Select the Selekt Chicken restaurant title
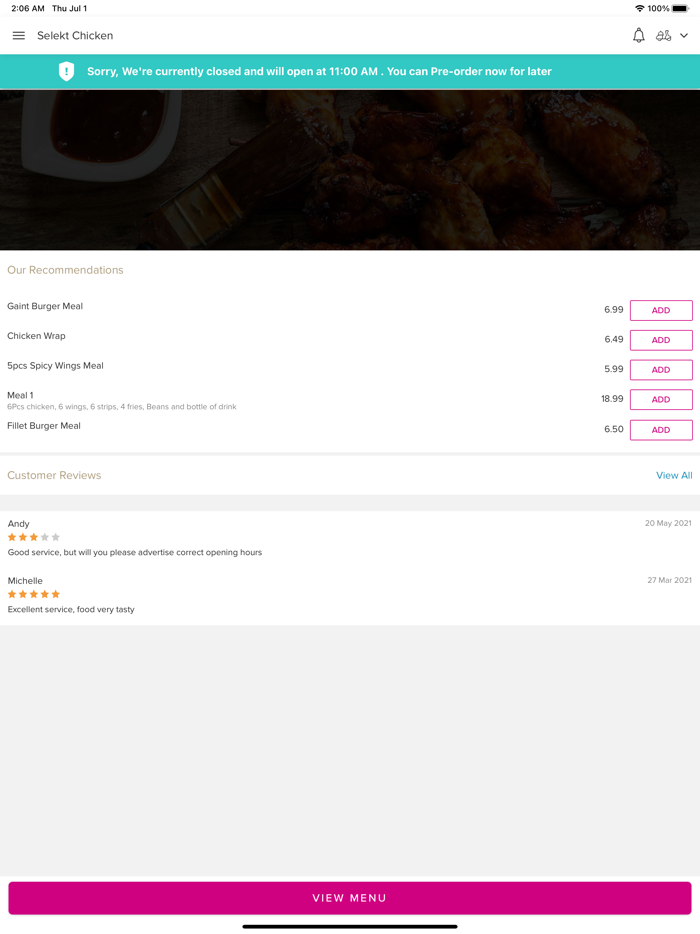The height and width of the screenshot is (934, 700). pos(76,35)
